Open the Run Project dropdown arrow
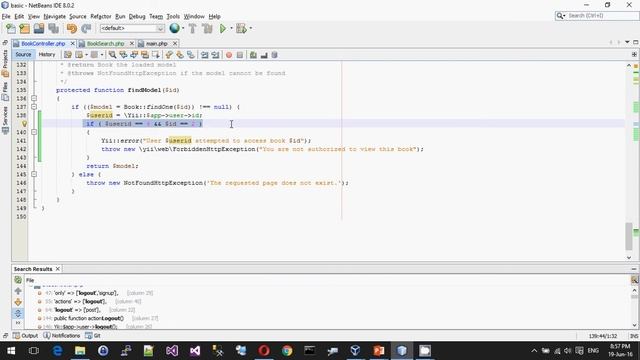The height and width of the screenshot is (360, 640). 231,28
